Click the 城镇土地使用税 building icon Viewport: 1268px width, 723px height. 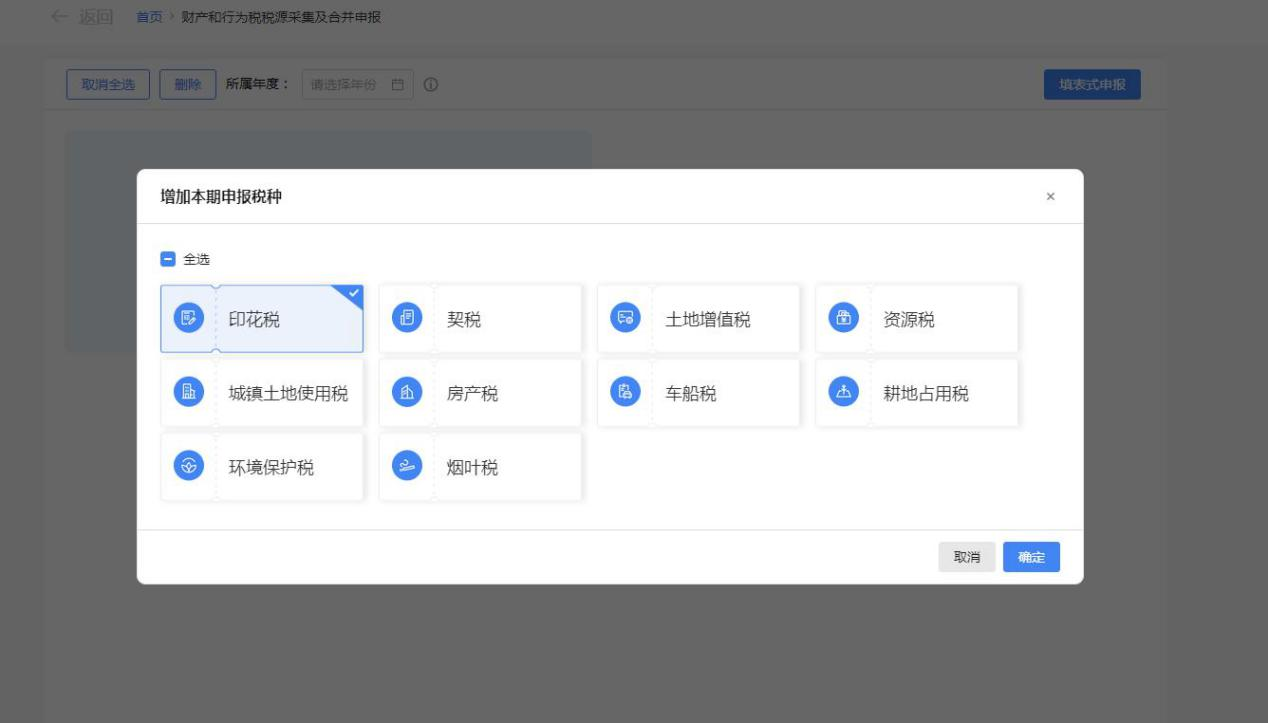pyautogui.click(x=188, y=393)
